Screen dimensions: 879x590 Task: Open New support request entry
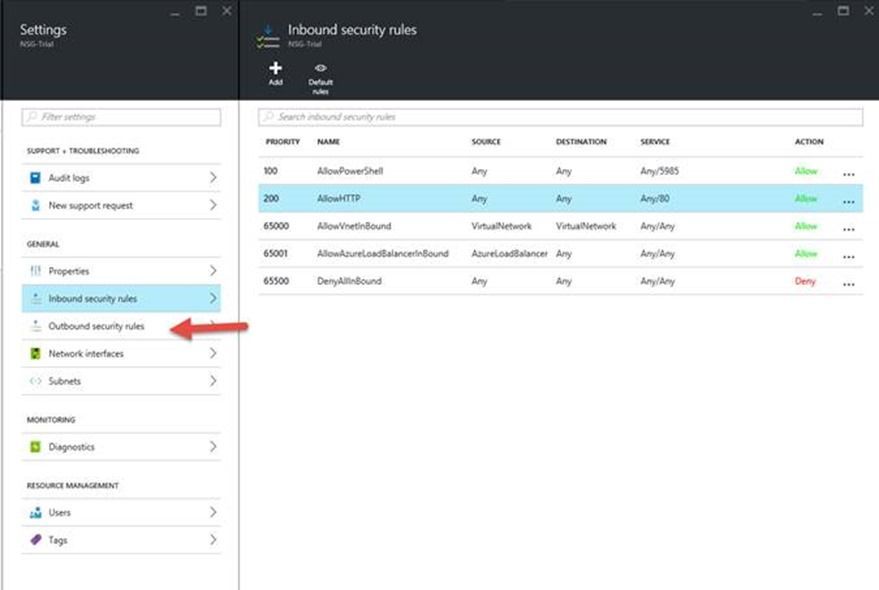[x=121, y=205]
